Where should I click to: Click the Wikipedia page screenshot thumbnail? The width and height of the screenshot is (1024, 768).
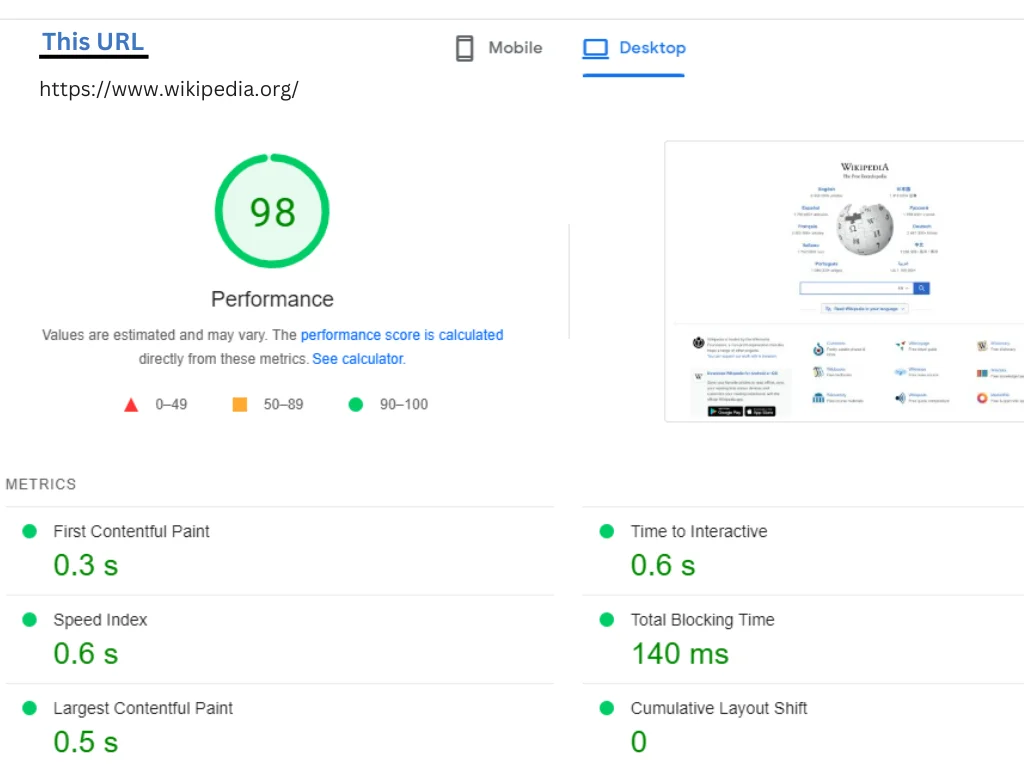(x=844, y=281)
